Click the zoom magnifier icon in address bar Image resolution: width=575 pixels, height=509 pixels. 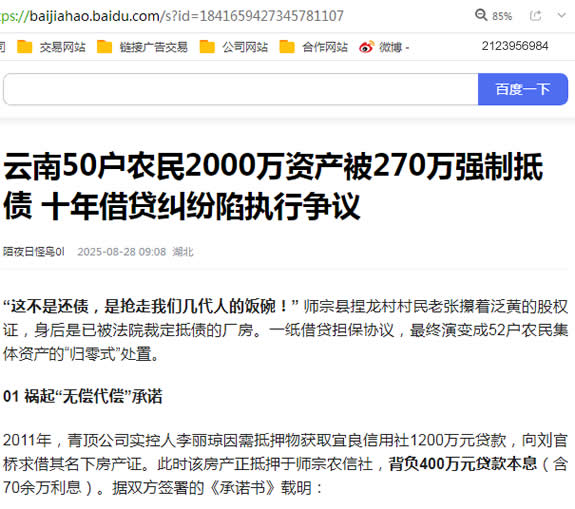click(x=481, y=15)
